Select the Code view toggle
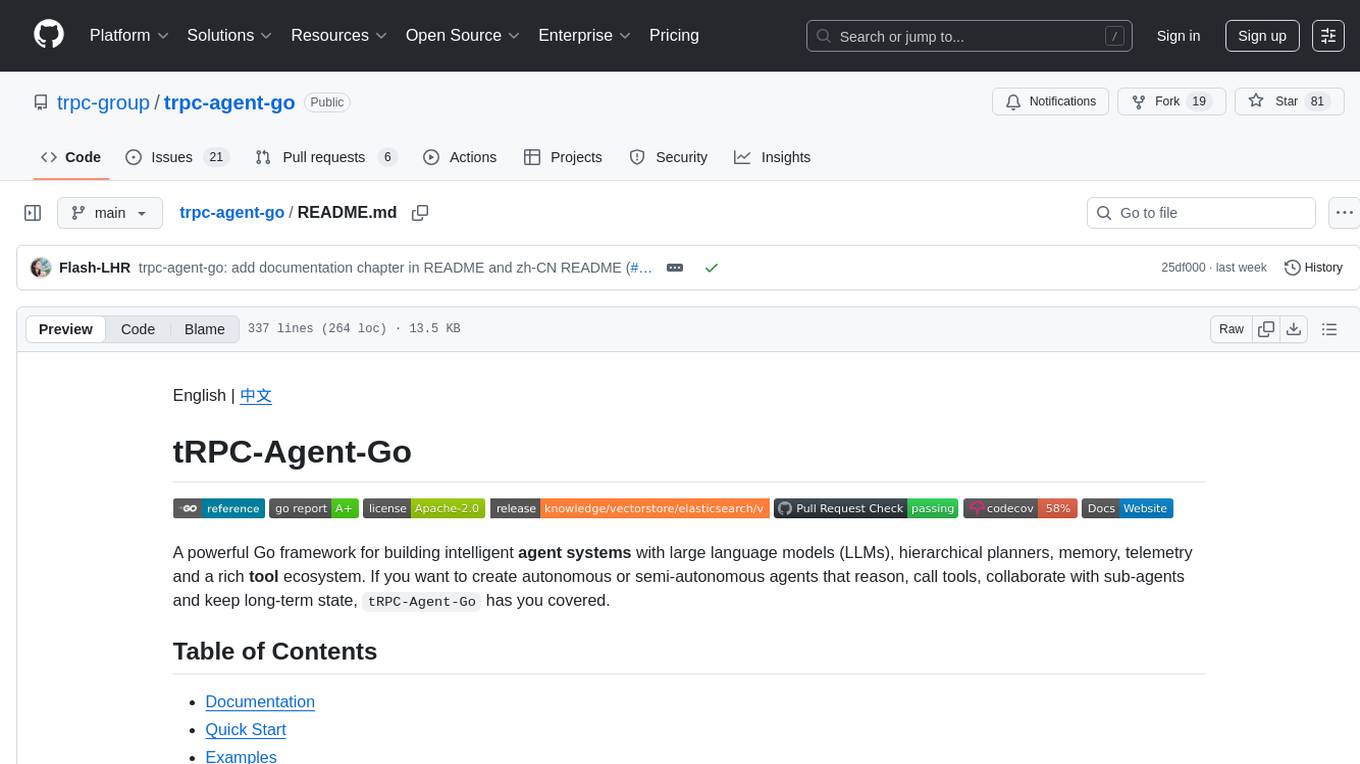This screenshot has height=764, width=1360. (x=138, y=329)
